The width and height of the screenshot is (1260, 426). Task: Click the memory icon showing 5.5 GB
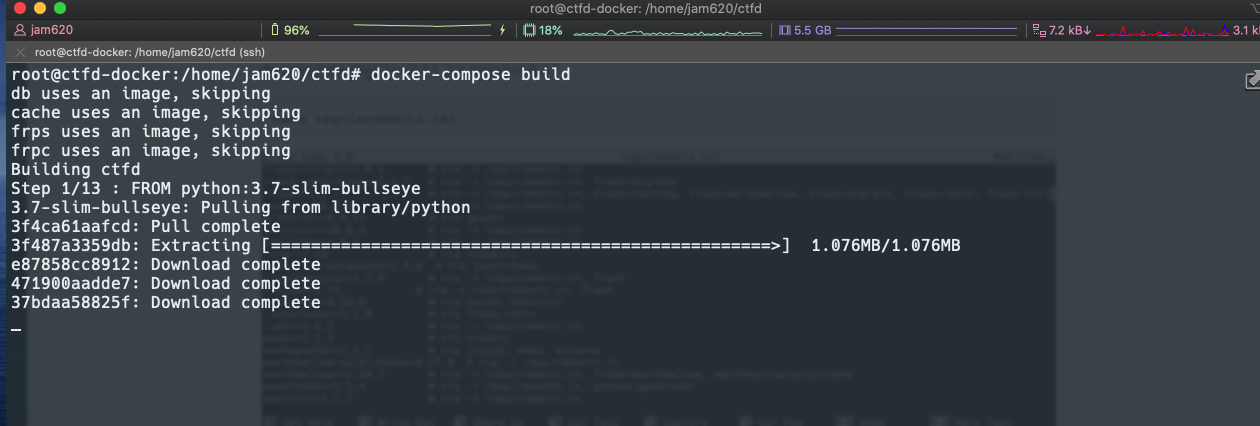[785, 30]
